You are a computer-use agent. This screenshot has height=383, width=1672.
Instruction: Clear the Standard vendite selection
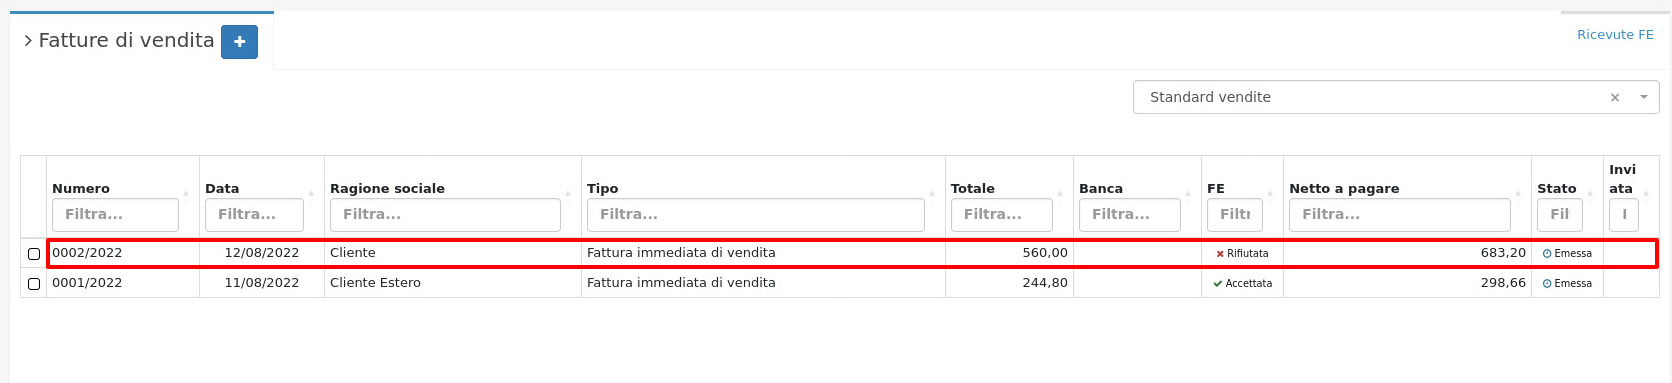click(1614, 98)
